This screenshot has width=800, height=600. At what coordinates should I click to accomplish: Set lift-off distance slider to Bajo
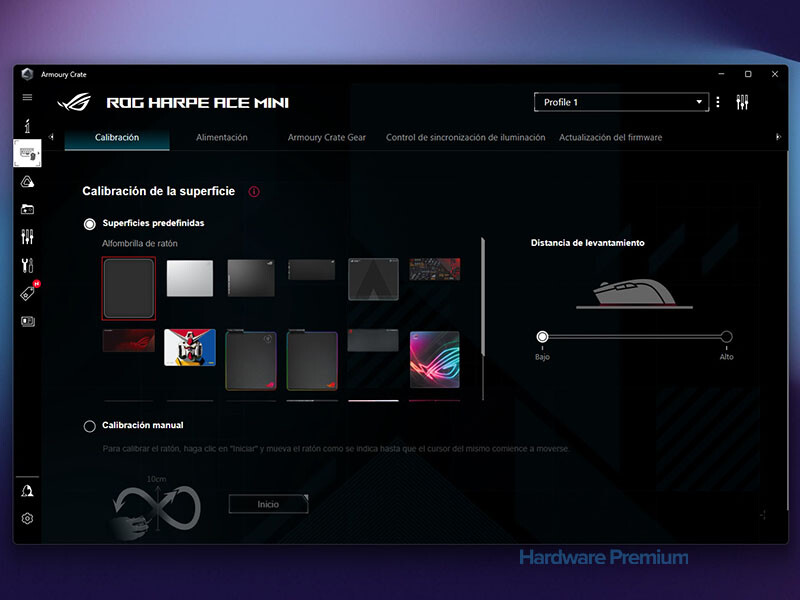point(542,337)
